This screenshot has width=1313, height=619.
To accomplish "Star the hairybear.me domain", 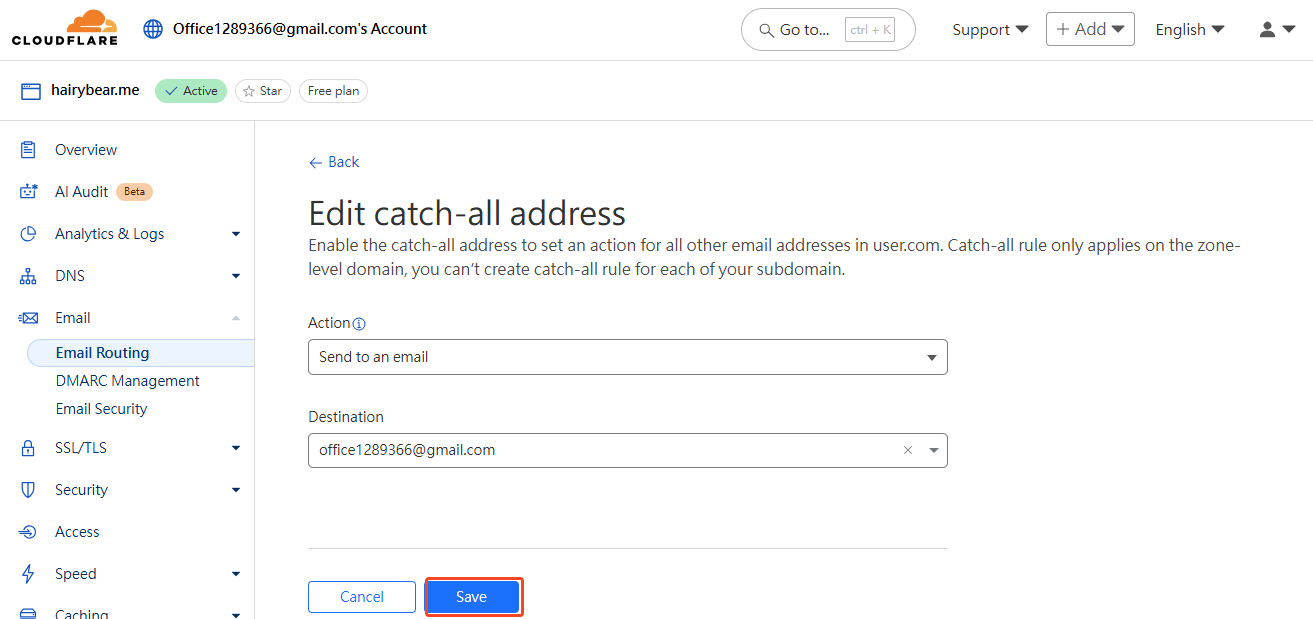I will tap(263, 91).
